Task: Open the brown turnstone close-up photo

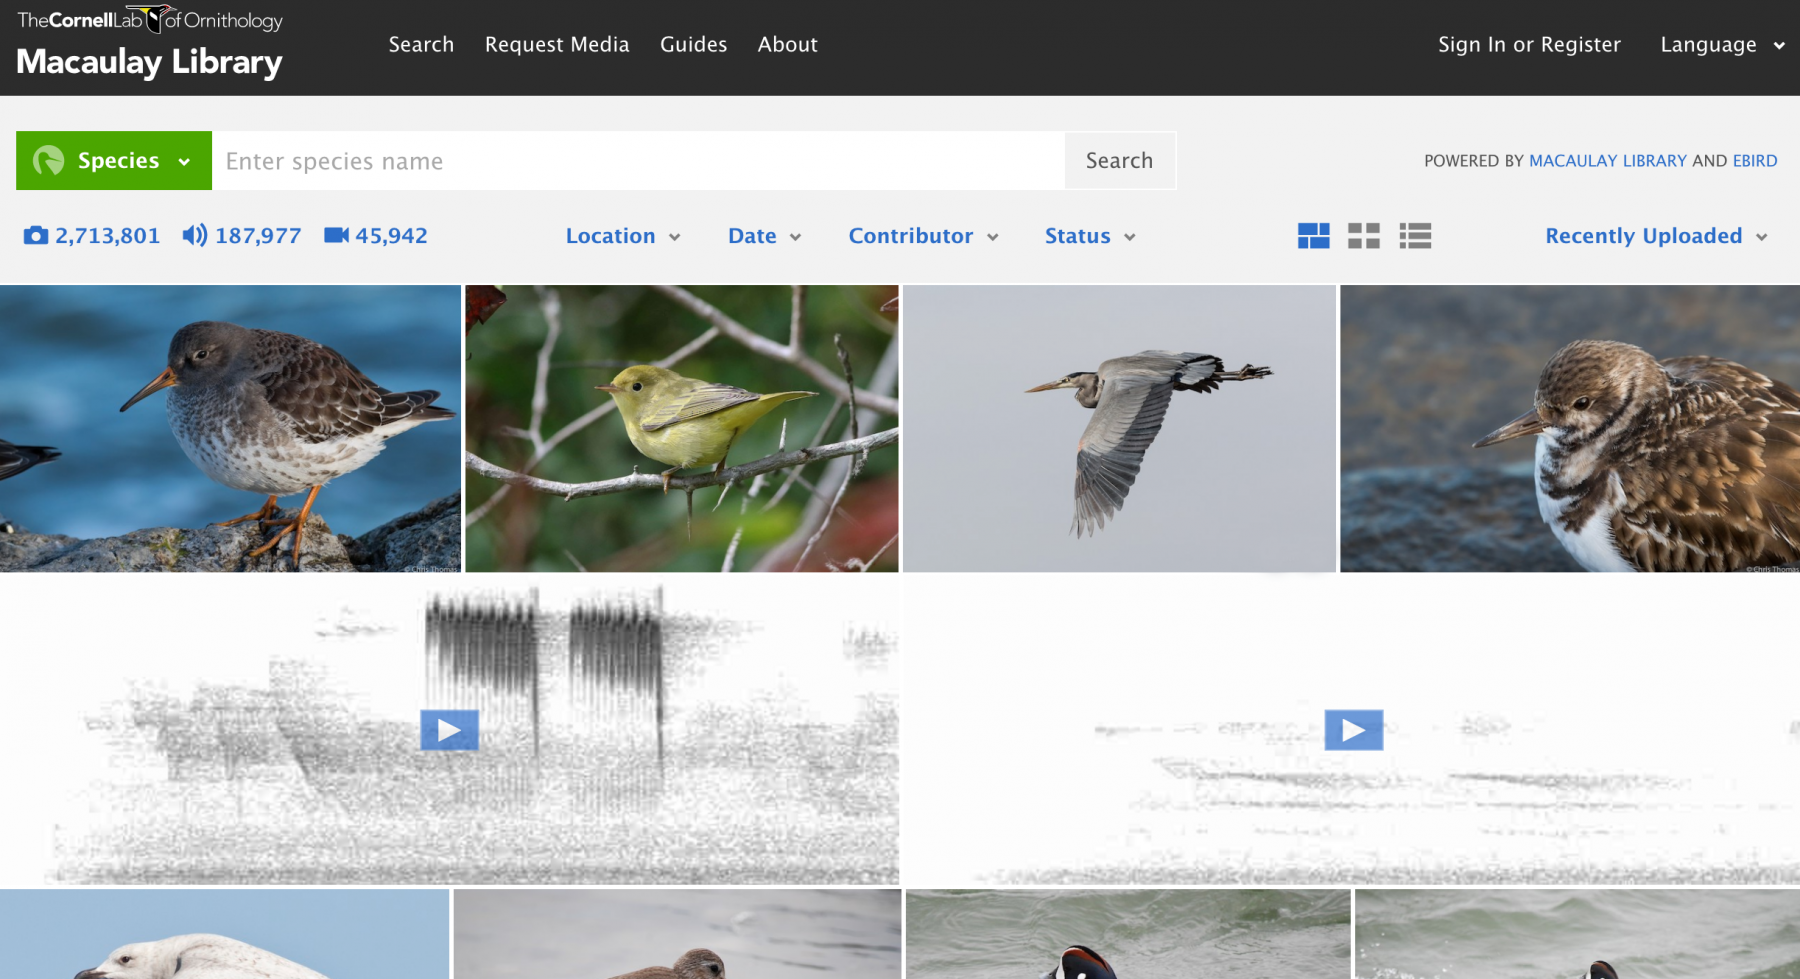Action: pos(1570,428)
